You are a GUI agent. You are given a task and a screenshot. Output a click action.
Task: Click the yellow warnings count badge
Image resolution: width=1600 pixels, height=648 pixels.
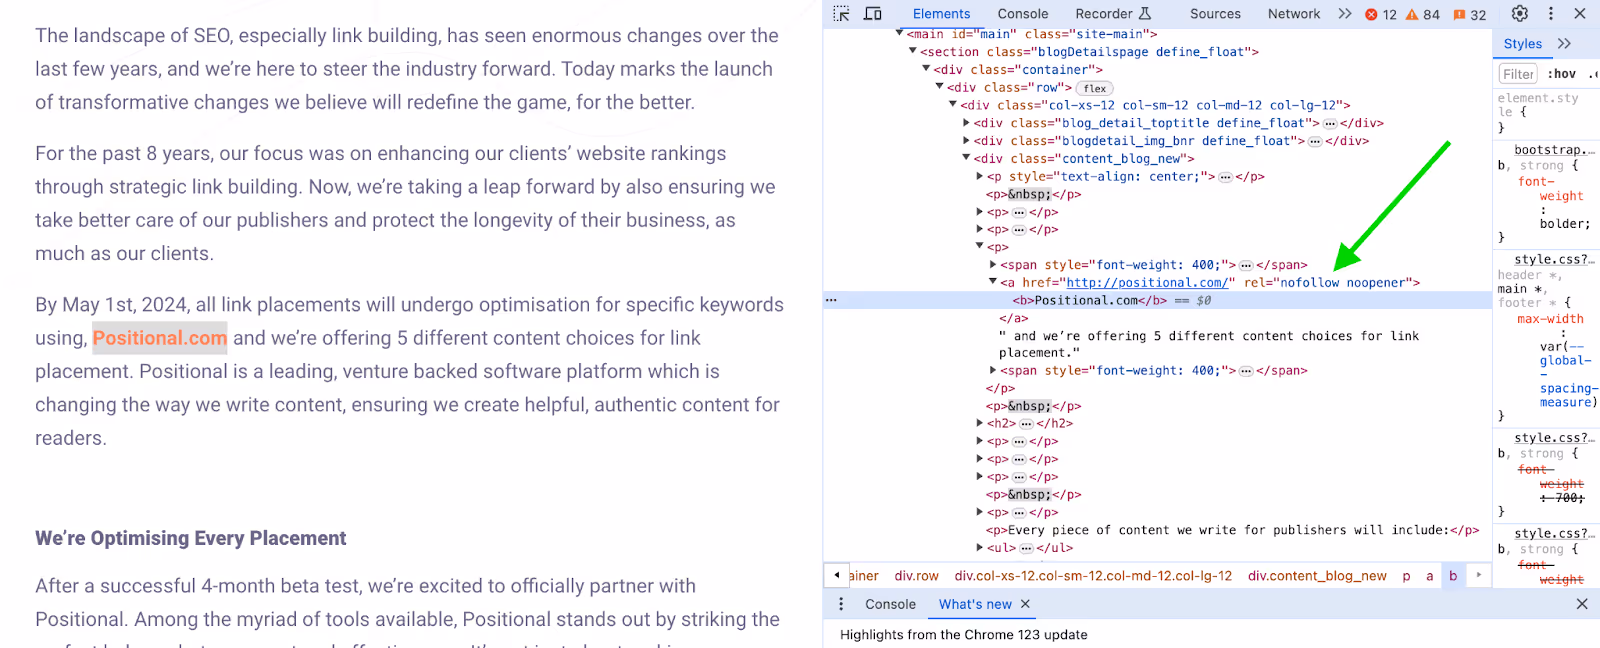click(1423, 14)
